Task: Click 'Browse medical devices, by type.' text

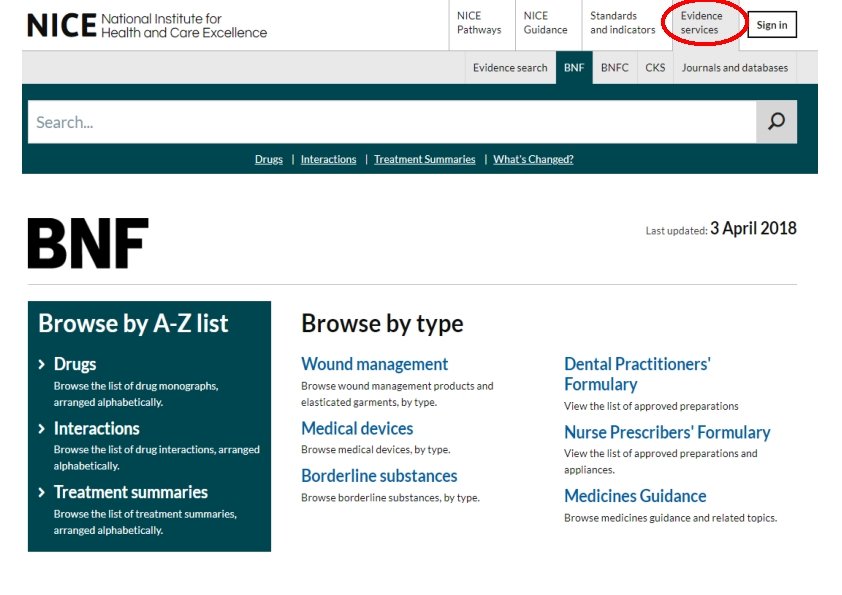Action: (375, 449)
